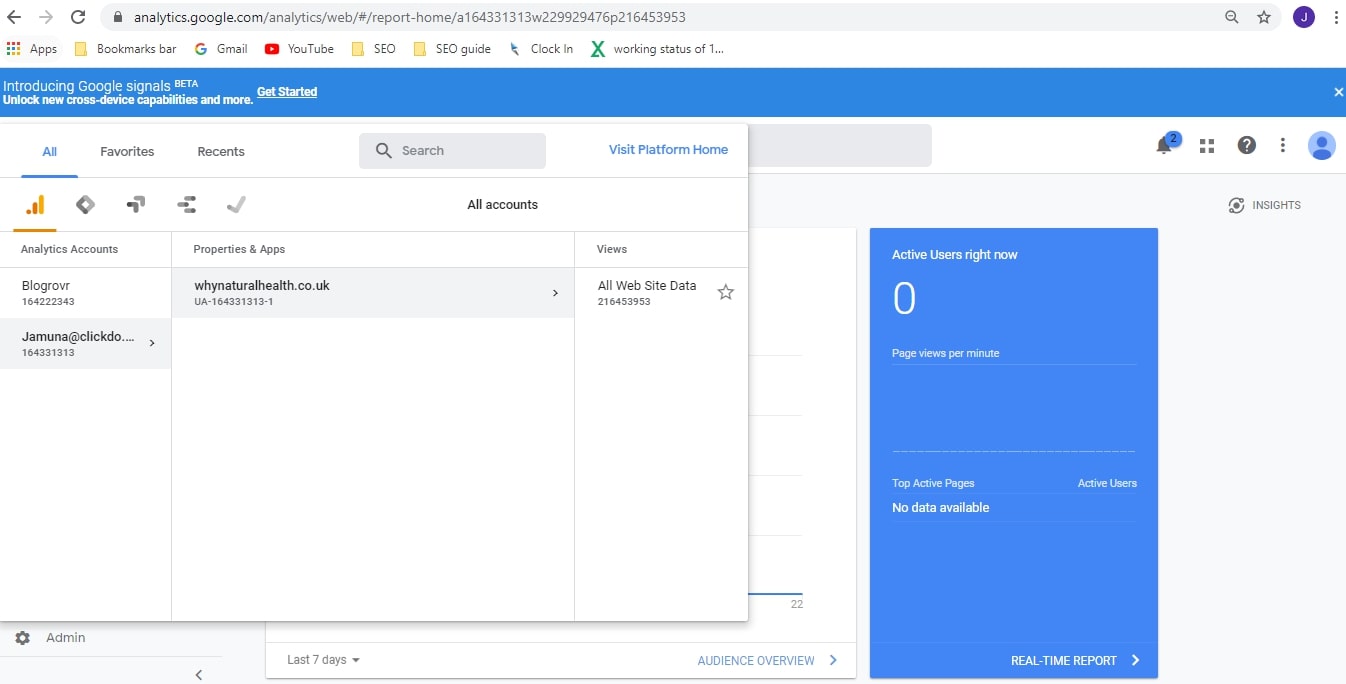The width and height of the screenshot is (1346, 684).
Task: Open help via the question mark icon
Action: pyautogui.click(x=1246, y=145)
